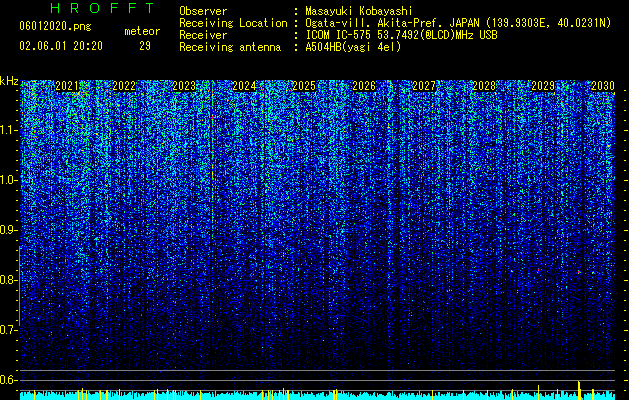Select receiver text ICOM IC-575 53.7492 MHz USB
The width and height of the screenshot is (629, 400).
coord(401,35)
